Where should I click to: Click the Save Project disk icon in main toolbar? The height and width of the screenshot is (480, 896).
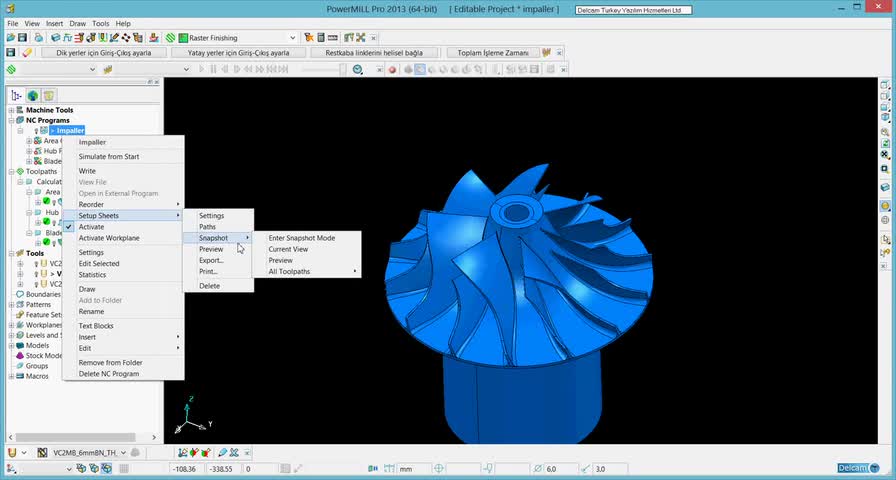[x=22, y=38]
